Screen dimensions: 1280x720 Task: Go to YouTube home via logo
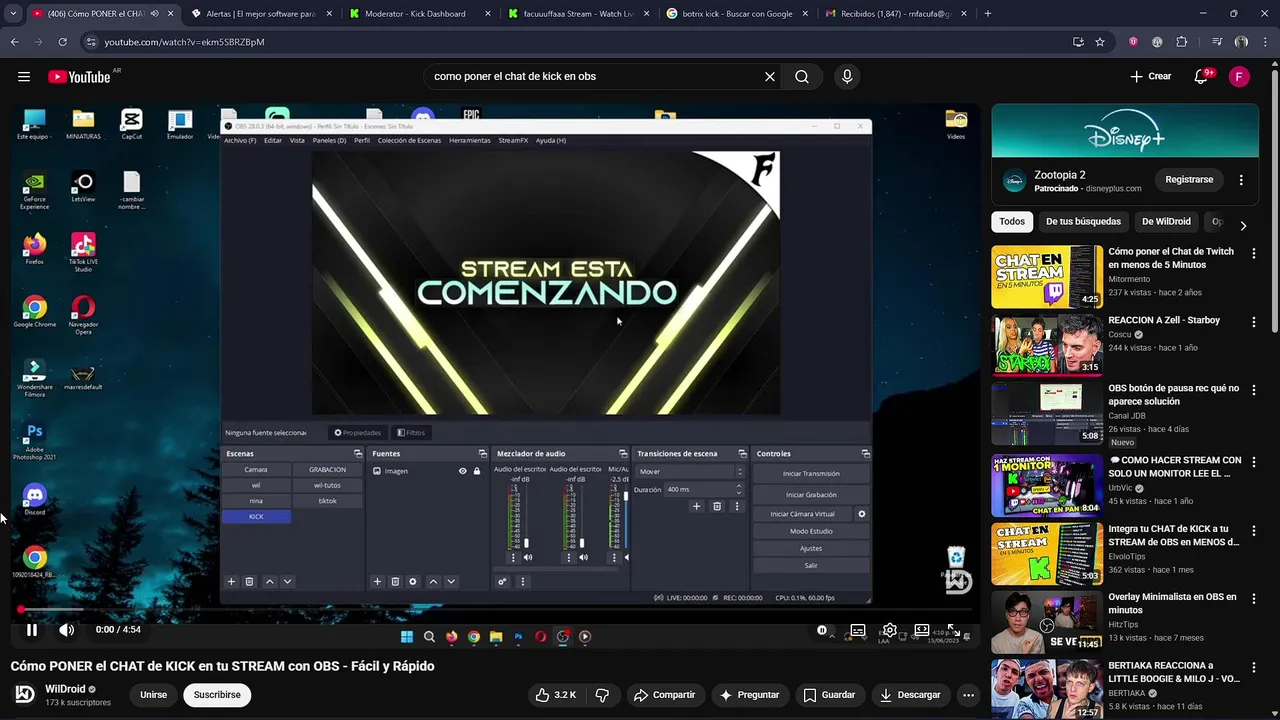point(79,77)
